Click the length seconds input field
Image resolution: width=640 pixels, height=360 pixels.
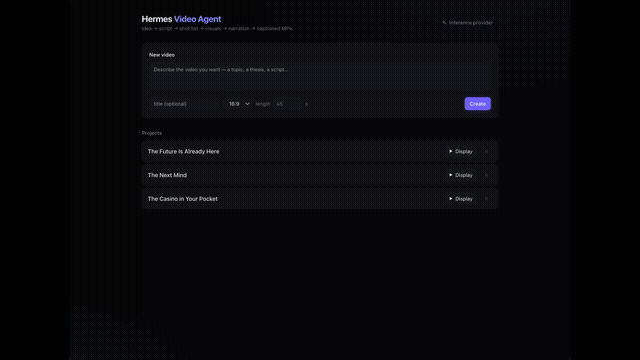[x=287, y=104]
